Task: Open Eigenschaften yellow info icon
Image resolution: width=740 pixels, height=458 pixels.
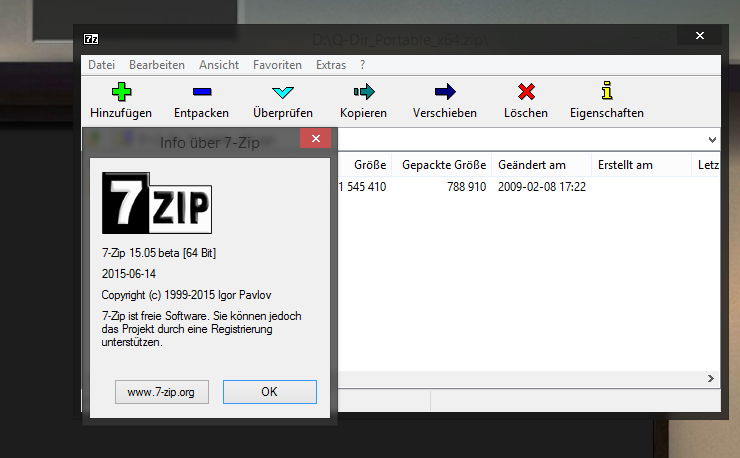Action: coord(607,91)
